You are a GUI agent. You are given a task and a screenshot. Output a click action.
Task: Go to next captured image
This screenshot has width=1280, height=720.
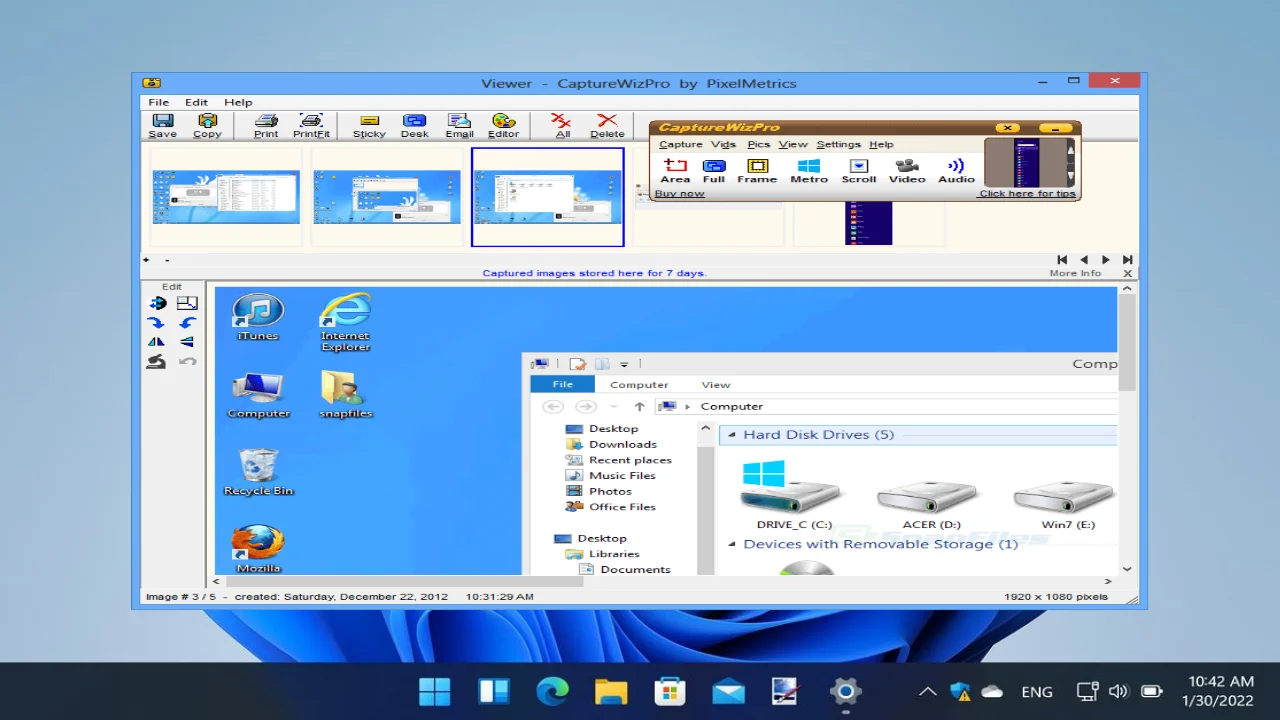pyautogui.click(x=1105, y=260)
